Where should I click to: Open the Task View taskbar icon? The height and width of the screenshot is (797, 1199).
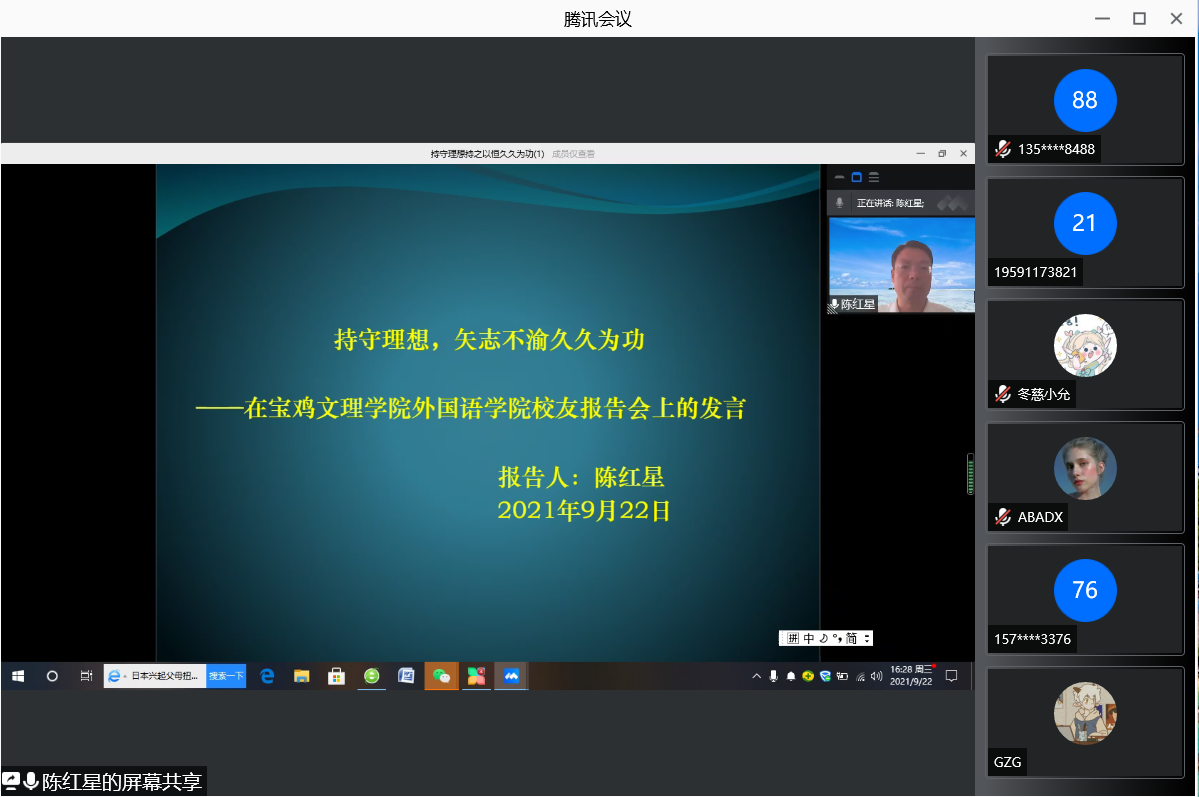coord(86,676)
